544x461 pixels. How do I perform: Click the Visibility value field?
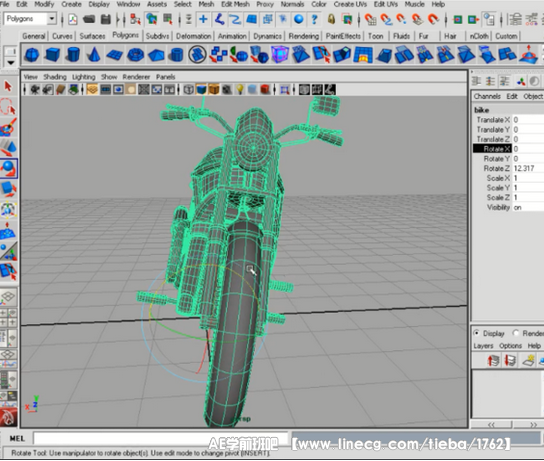coord(528,207)
